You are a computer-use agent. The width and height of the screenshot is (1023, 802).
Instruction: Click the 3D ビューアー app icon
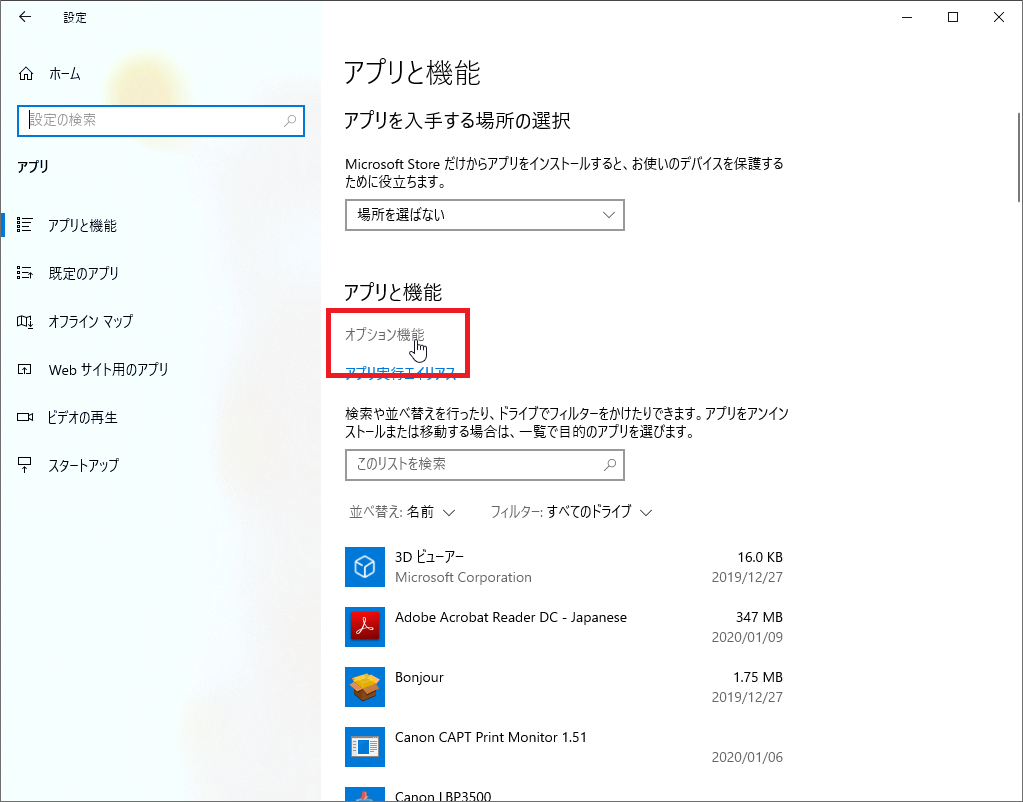pos(365,567)
